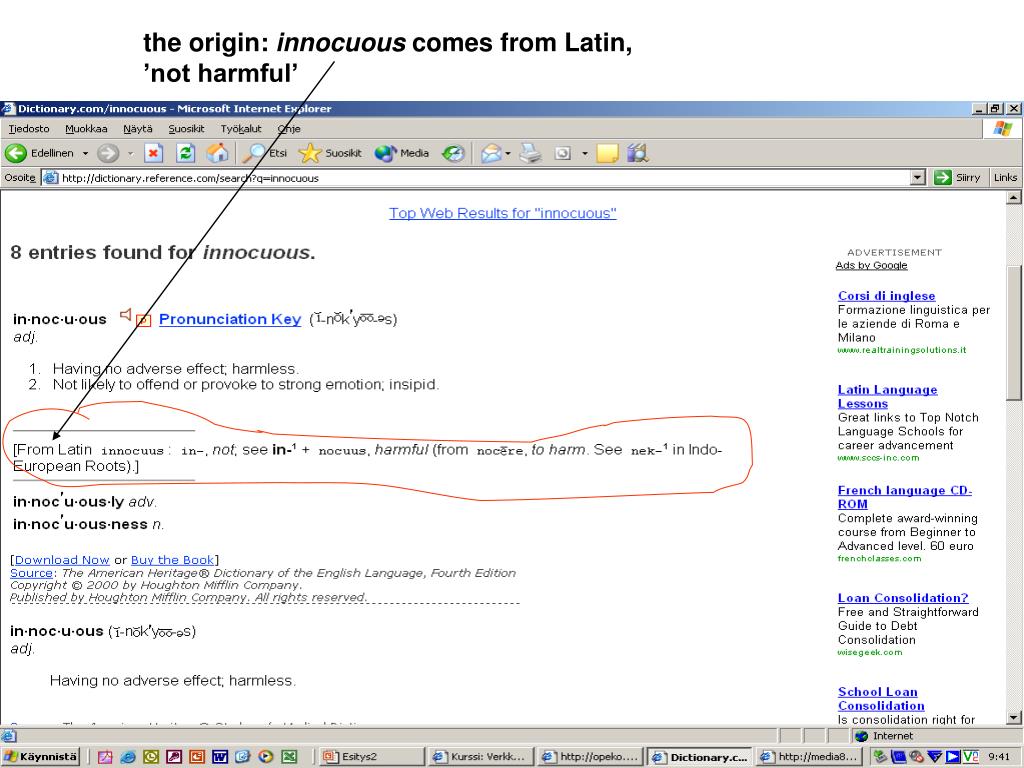Screen dimensions: 1024x768
Task: Open the Suosikit favorites star button
Action: tap(330, 153)
